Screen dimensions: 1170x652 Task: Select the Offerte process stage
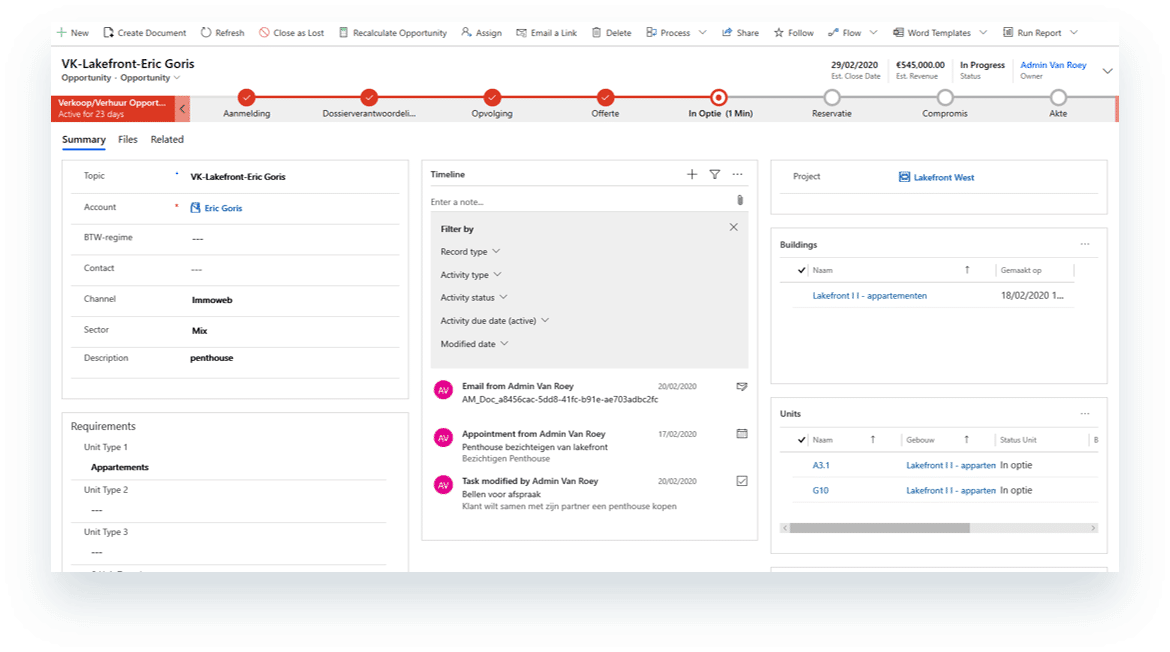[x=605, y=98]
